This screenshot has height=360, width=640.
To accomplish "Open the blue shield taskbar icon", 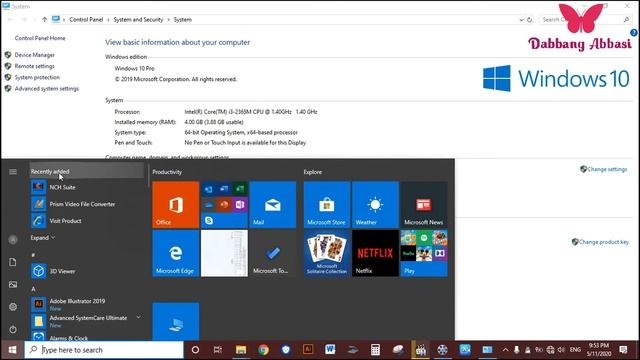I will click(286, 350).
